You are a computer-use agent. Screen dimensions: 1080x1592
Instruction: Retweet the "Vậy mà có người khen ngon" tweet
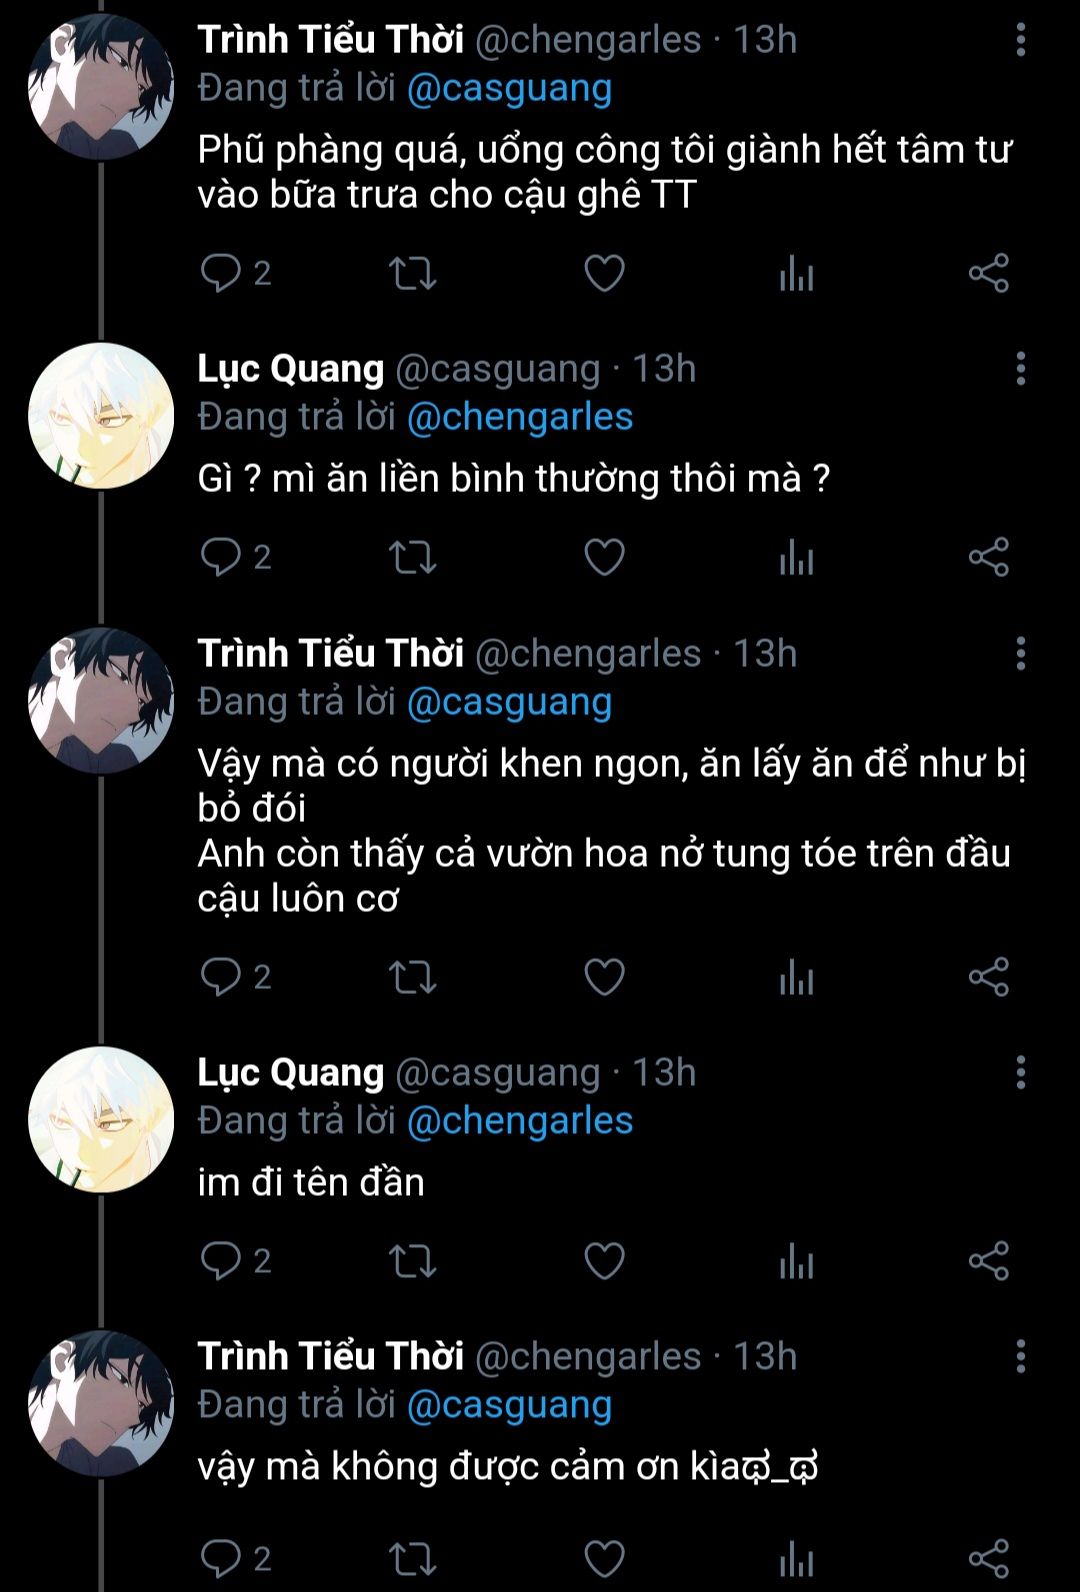[x=412, y=977]
